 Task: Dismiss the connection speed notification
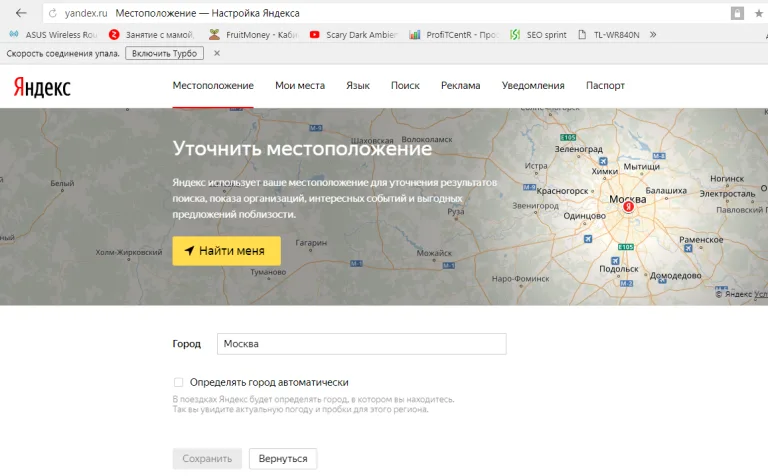coord(217,53)
